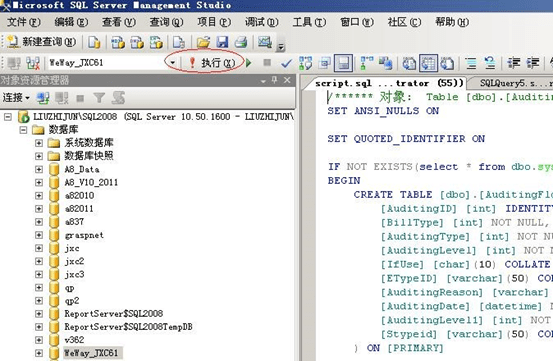Select the ReportServer$SQL2008TempDB database
The image size is (553, 361).
point(128,327)
